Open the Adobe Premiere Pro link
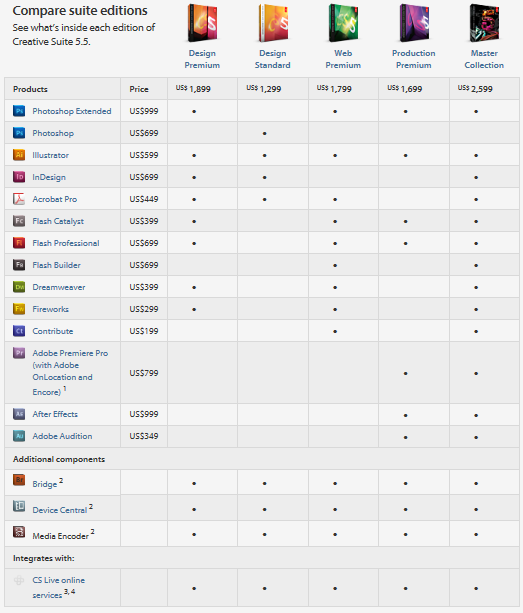This screenshot has width=523, height=613. point(70,372)
